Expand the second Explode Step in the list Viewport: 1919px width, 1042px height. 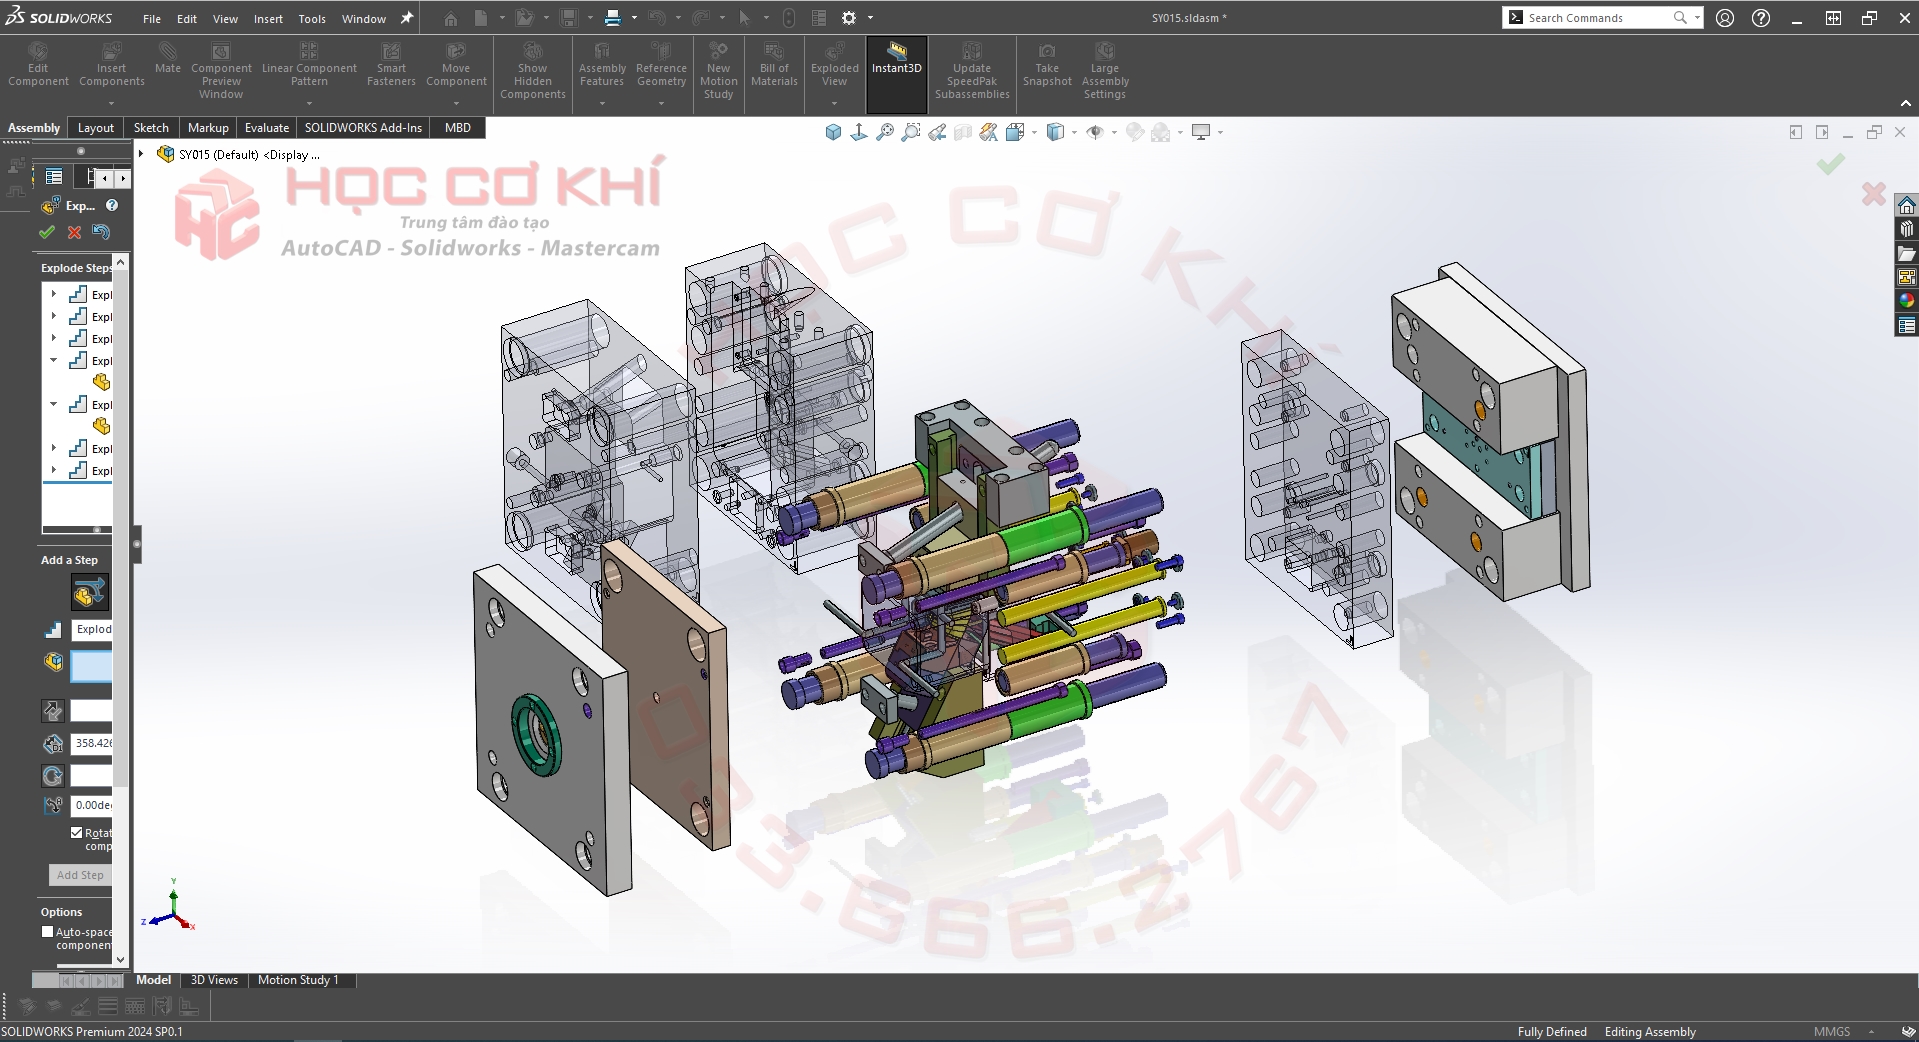tap(54, 316)
